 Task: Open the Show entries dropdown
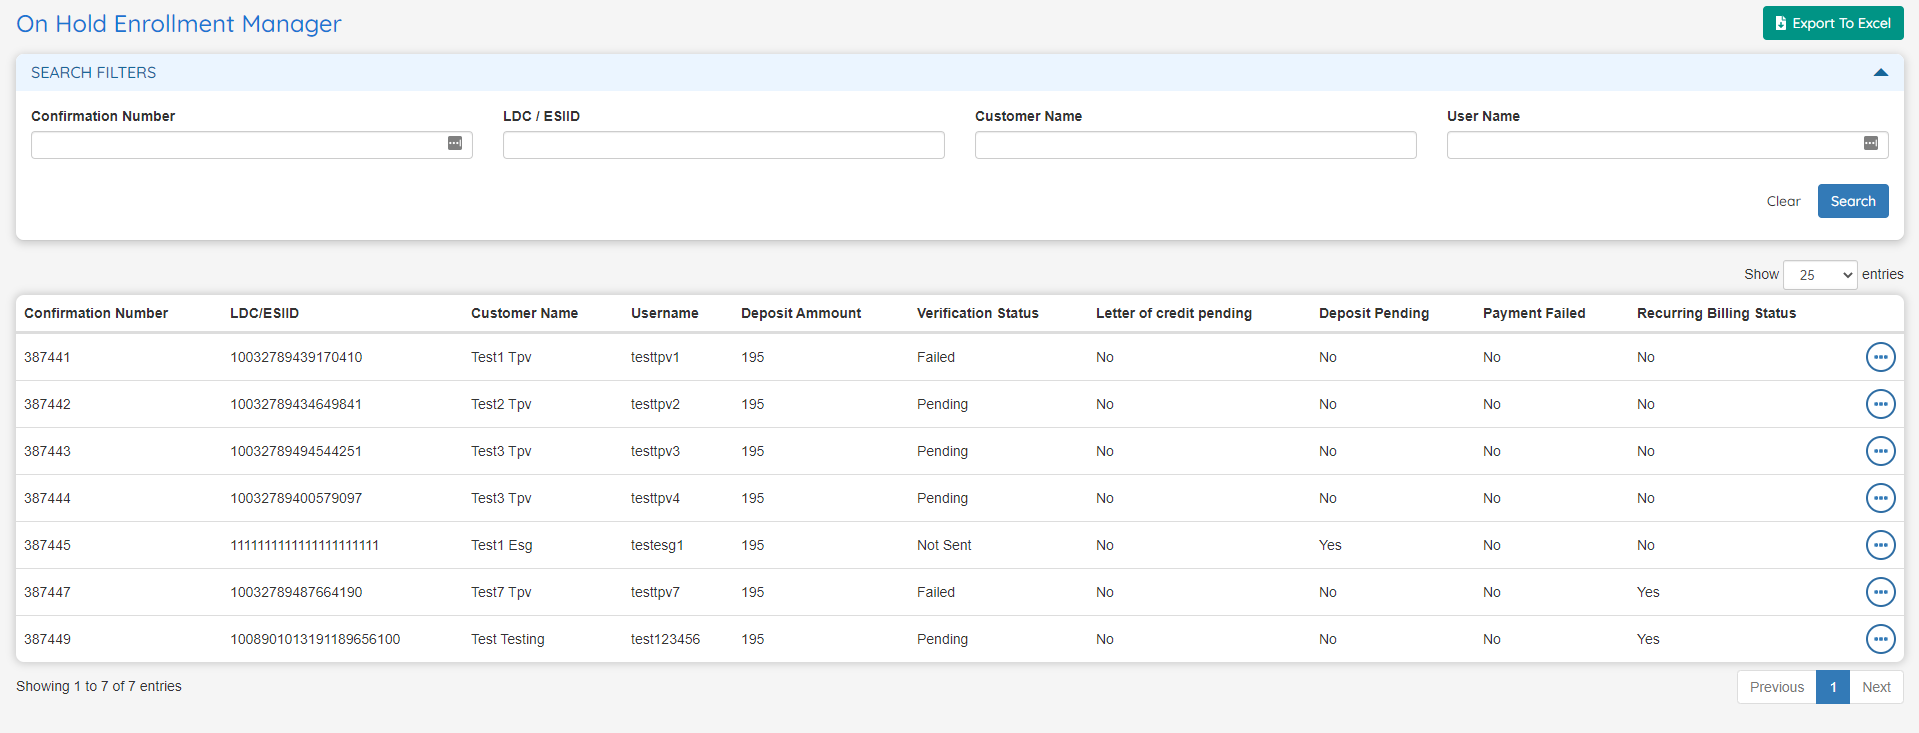(1820, 275)
